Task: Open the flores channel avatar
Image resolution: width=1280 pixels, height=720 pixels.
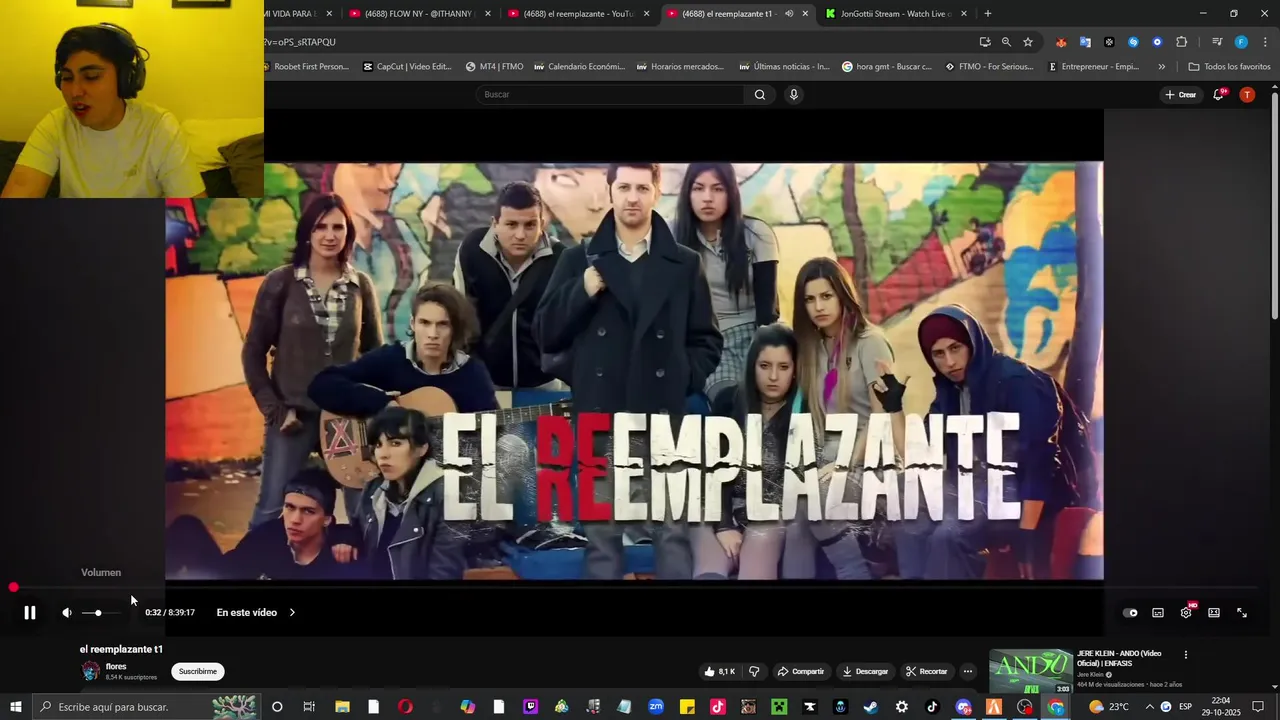Action: click(x=91, y=671)
